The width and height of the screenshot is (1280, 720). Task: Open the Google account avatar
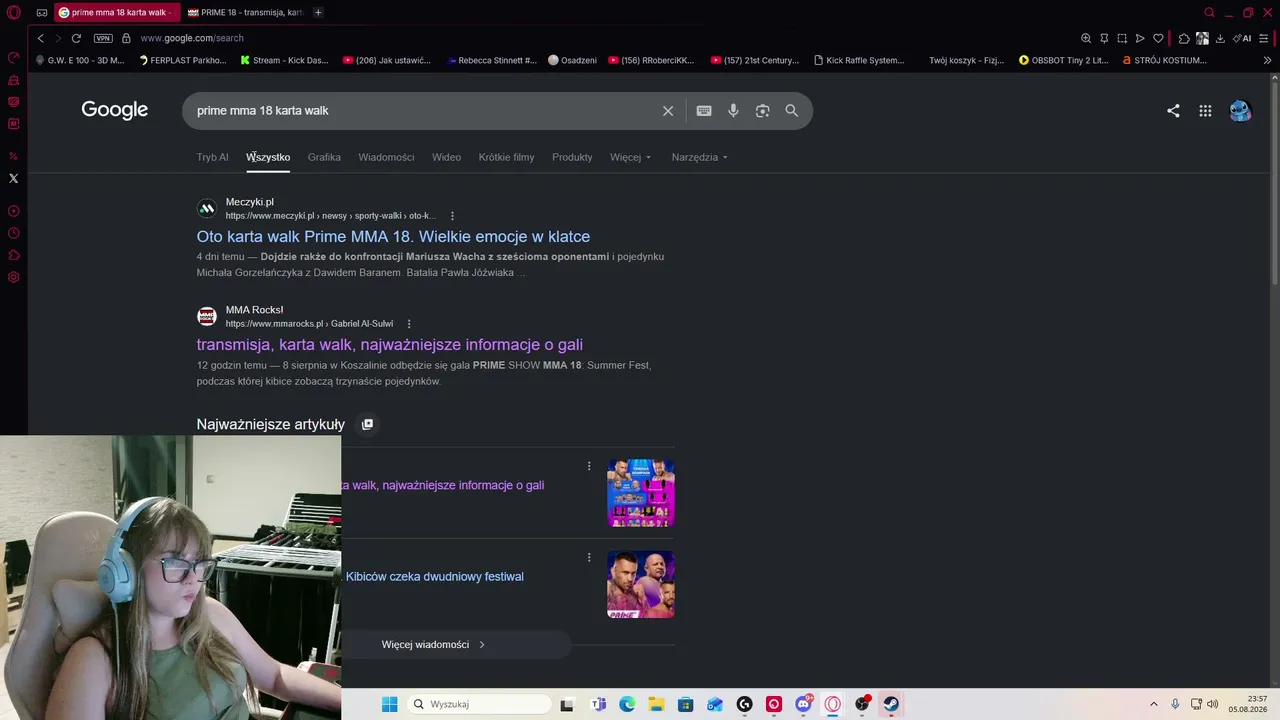point(1240,111)
